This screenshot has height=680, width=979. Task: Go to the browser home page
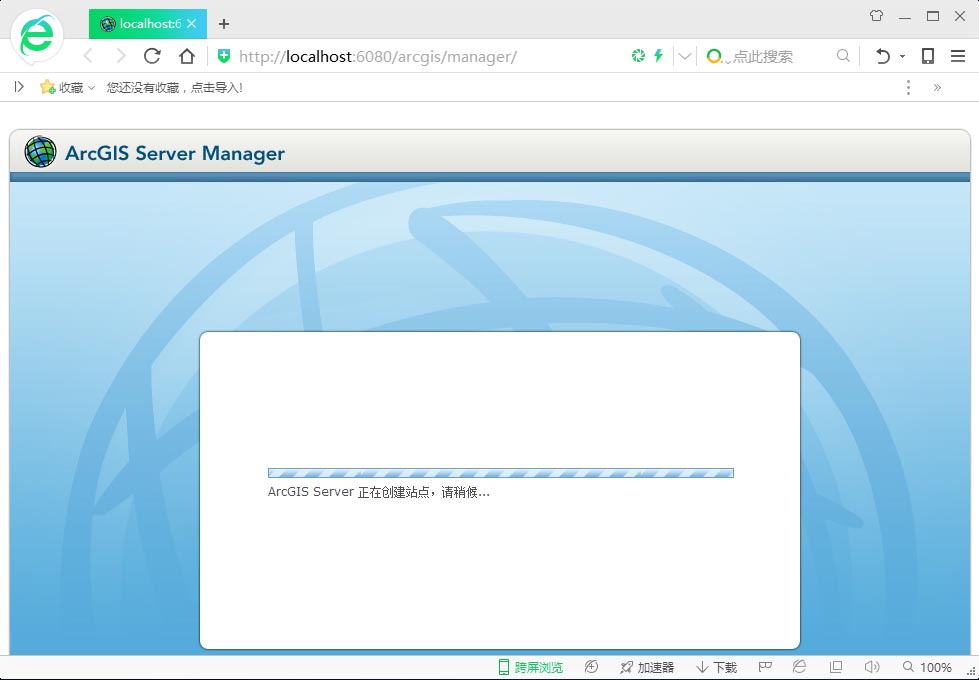pos(187,56)
